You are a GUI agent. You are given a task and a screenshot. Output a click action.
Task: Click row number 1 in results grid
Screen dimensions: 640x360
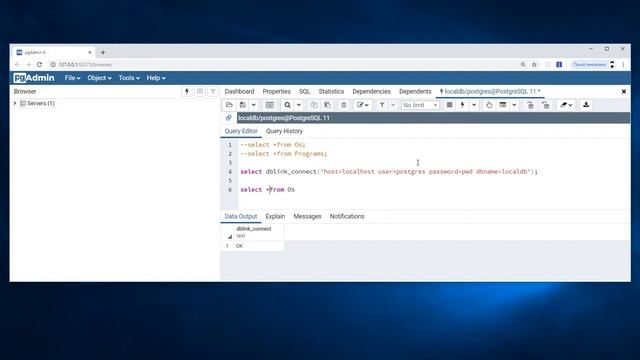227,246
